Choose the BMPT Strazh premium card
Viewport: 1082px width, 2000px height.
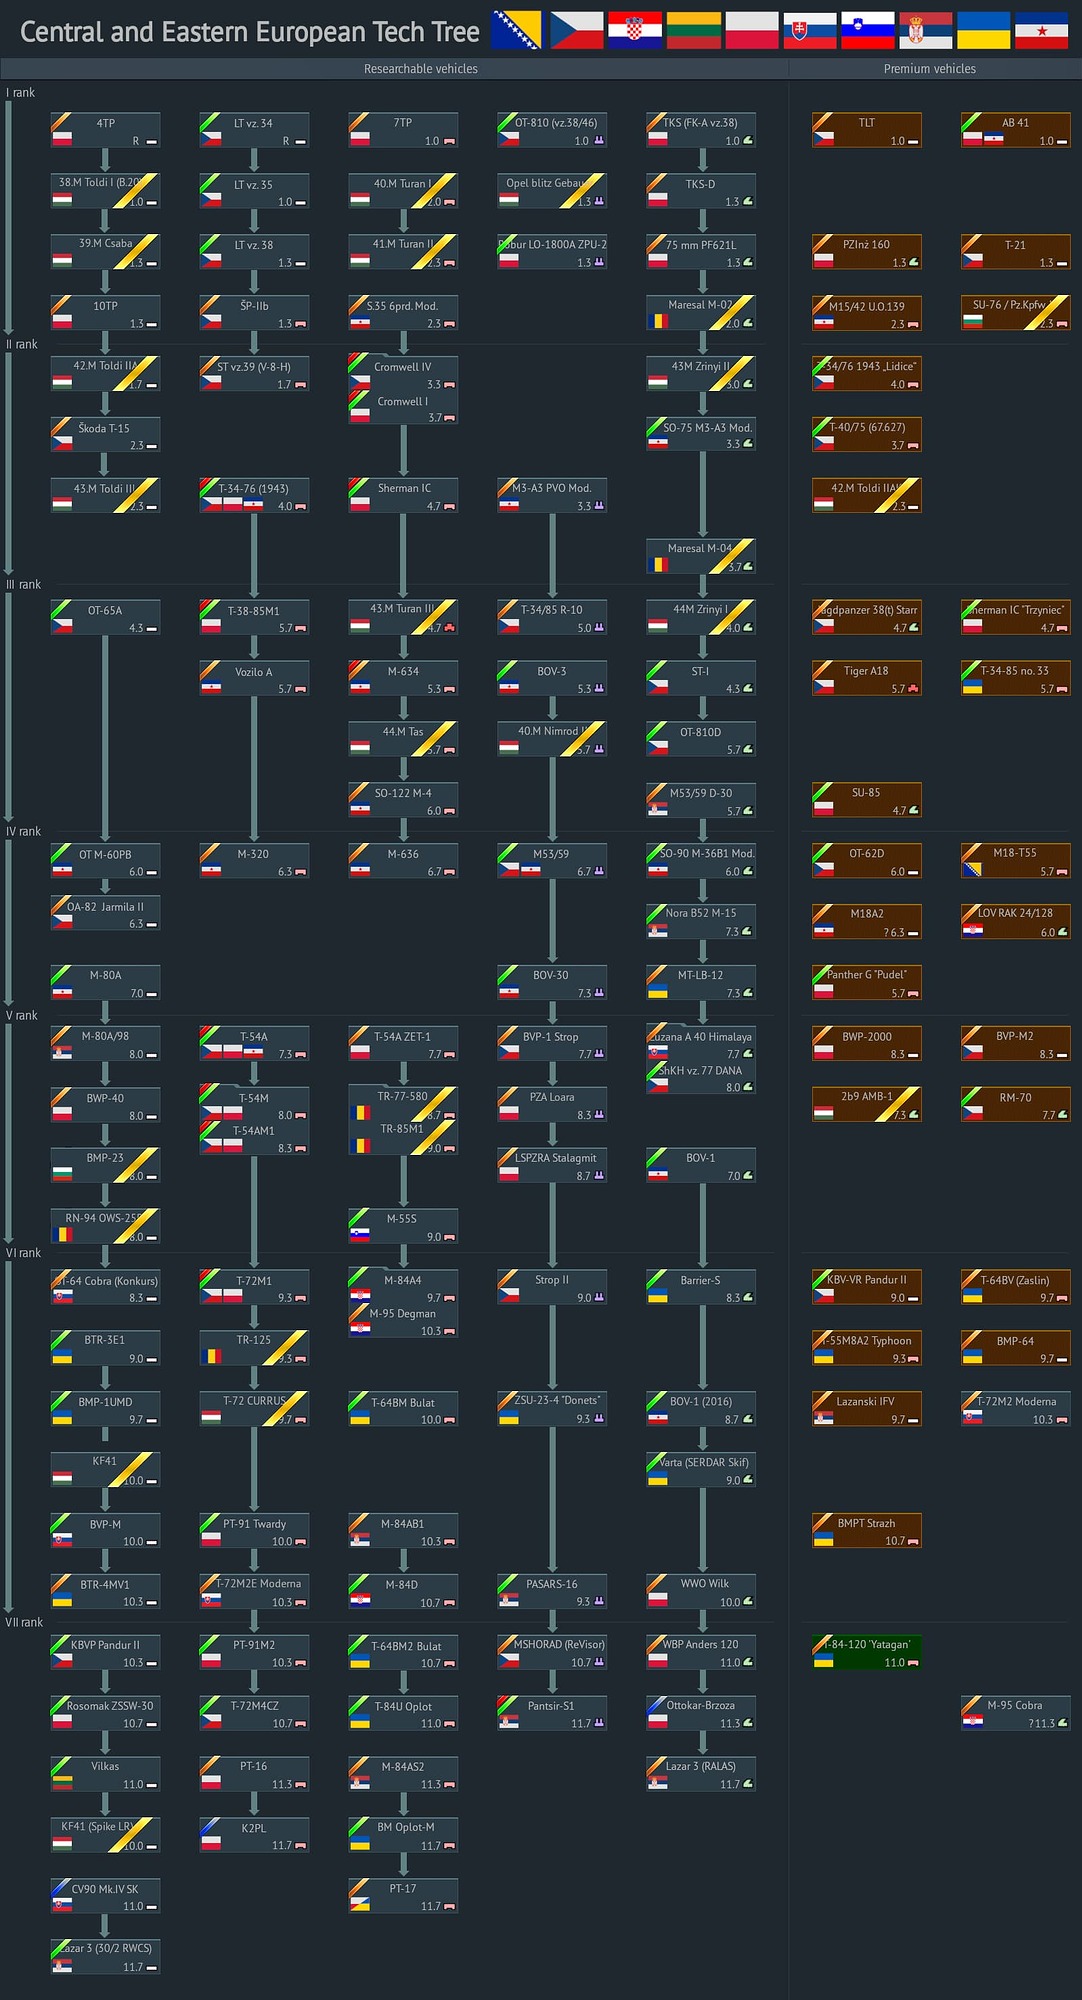click(866, 1531)
